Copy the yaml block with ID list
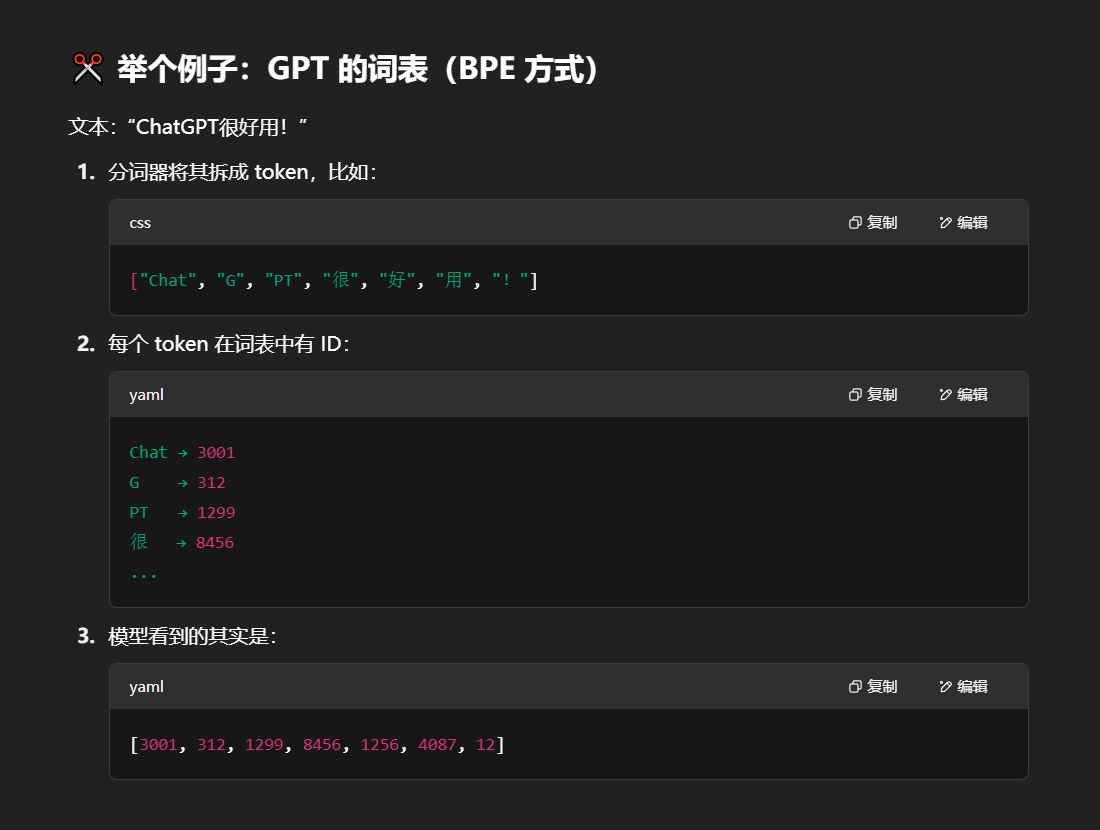Screen dimensions: 1100x830 coord(873,686)
